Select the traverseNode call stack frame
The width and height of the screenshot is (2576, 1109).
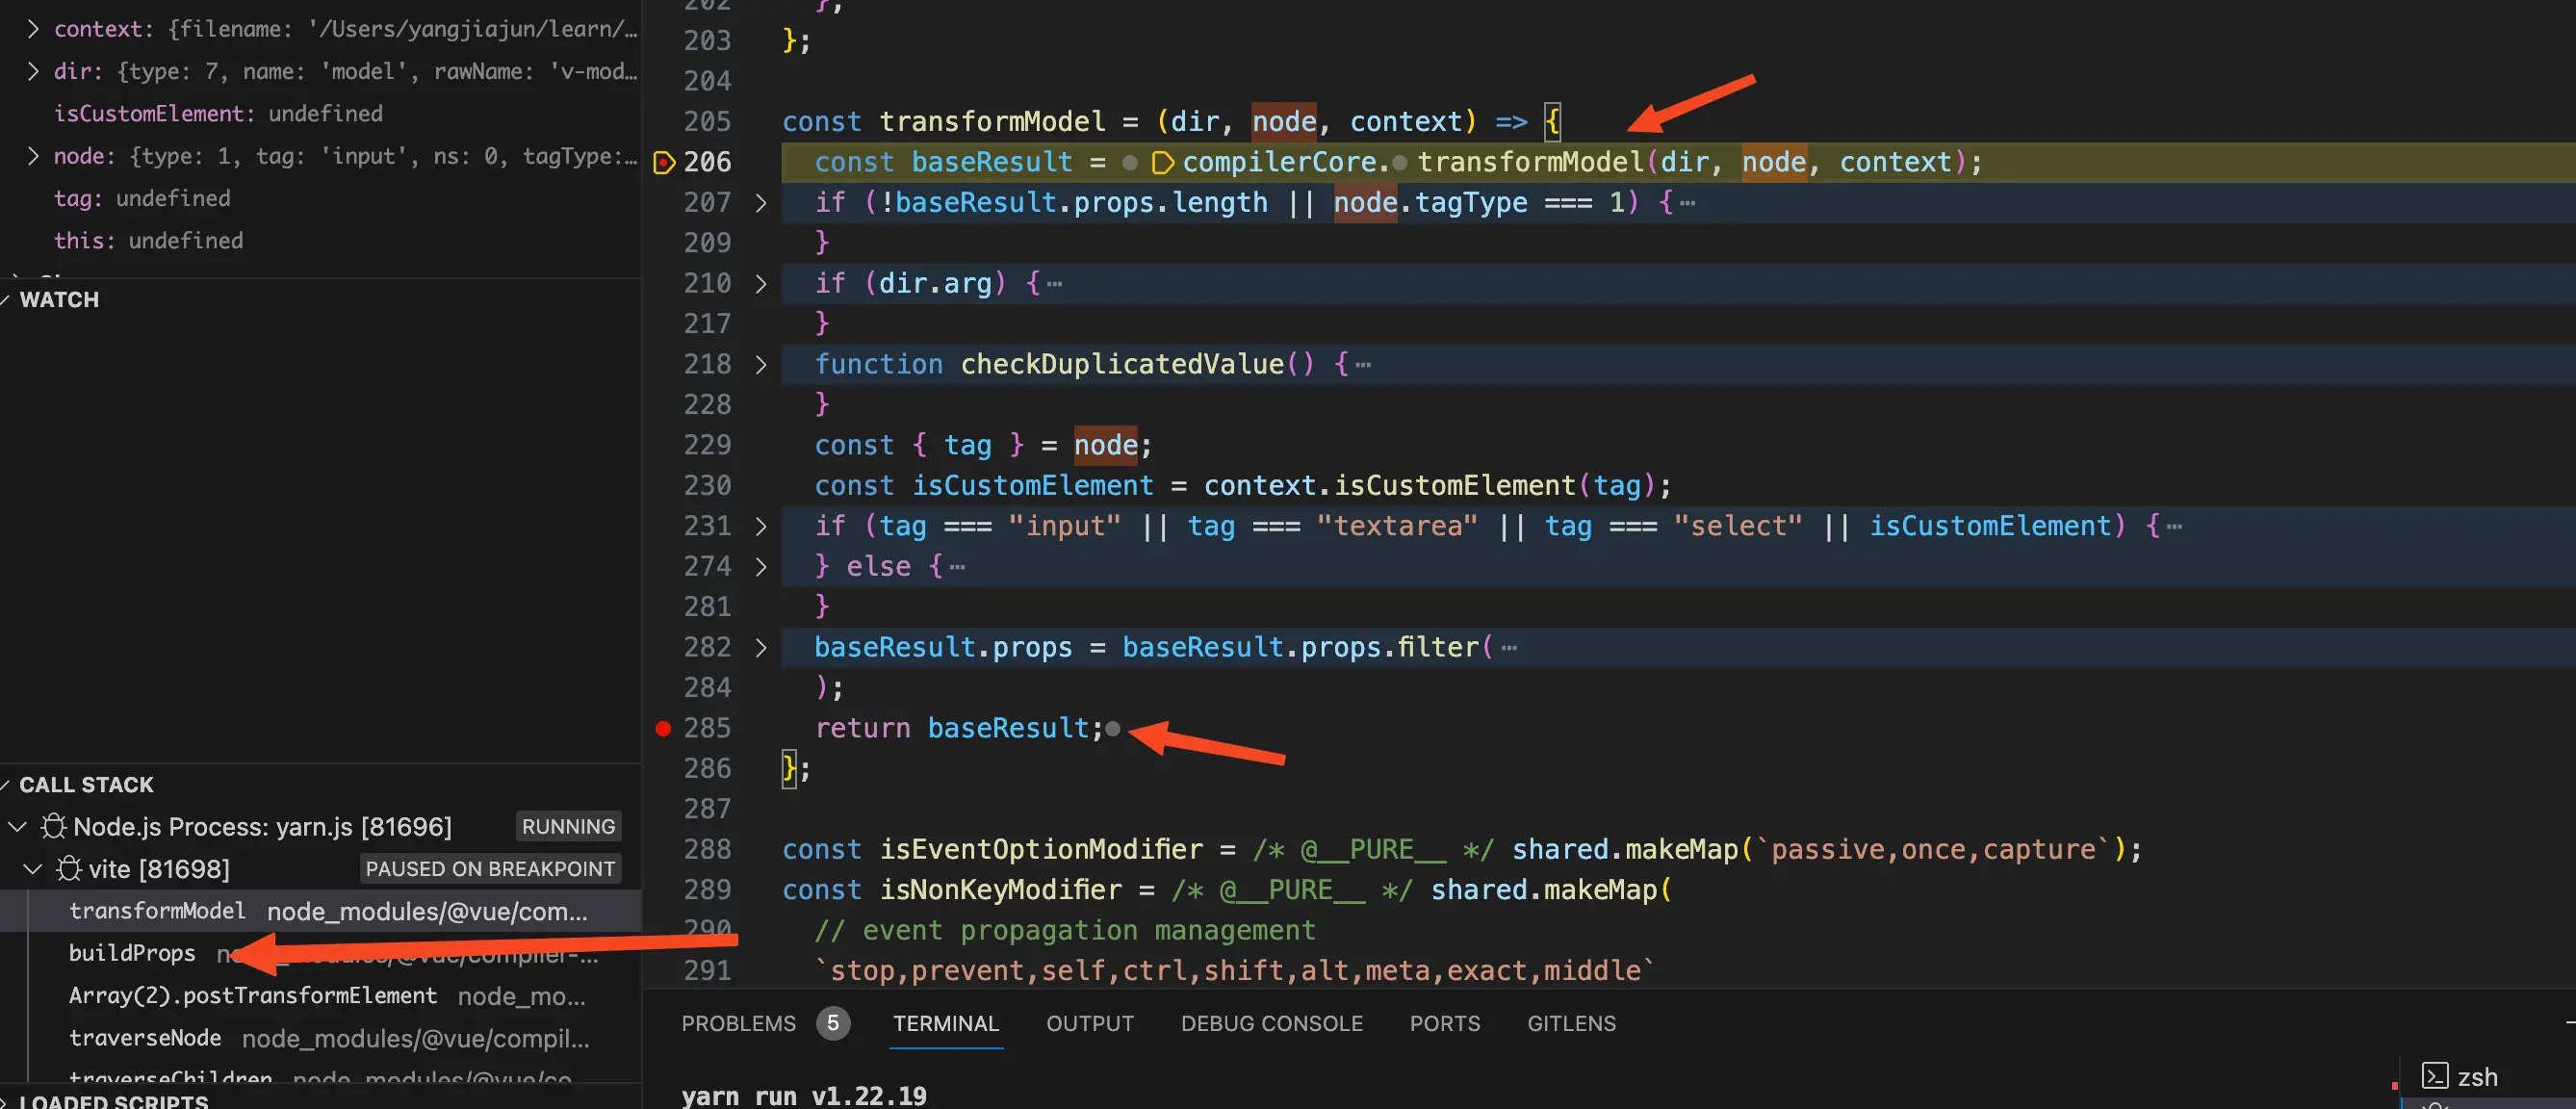click(x=145, y=1038)
